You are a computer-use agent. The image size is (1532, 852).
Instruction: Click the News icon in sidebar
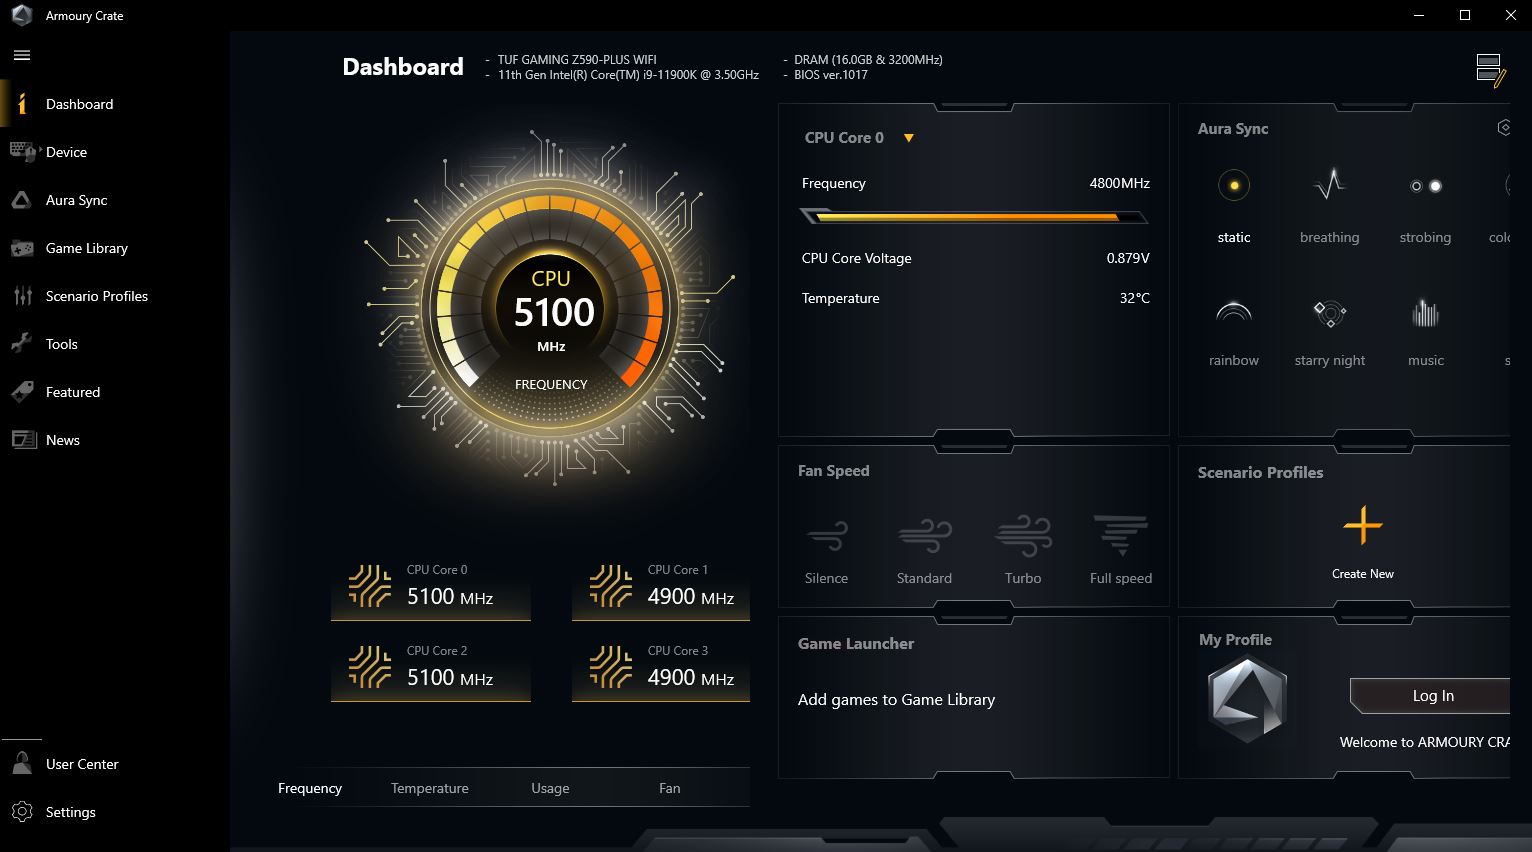tap(23, 440)
